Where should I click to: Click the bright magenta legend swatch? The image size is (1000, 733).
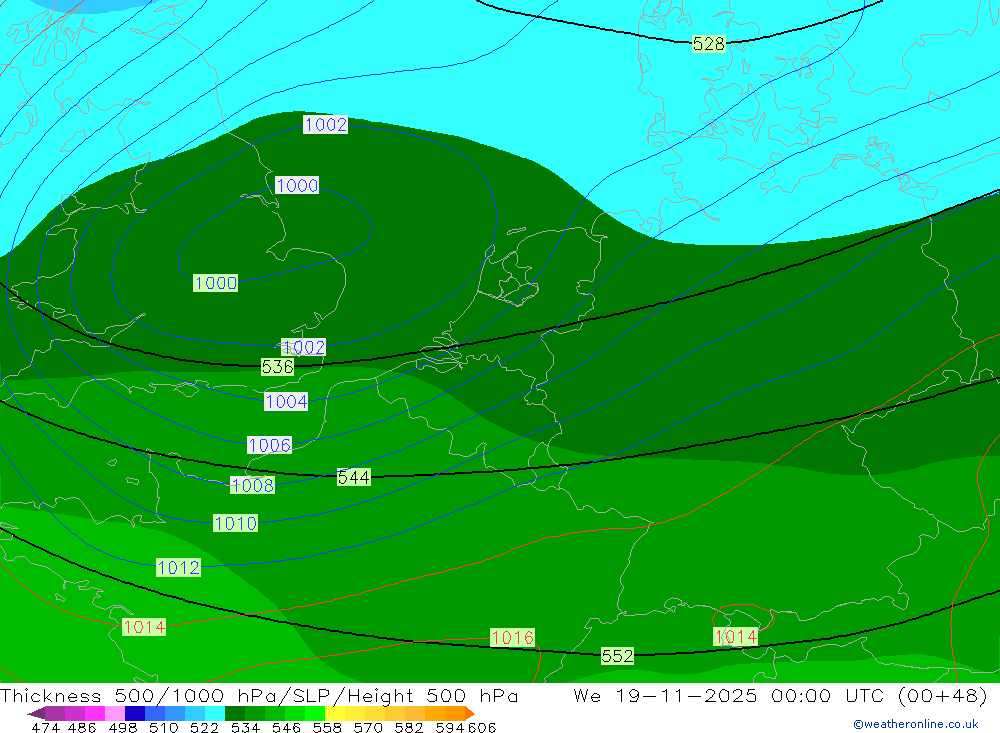[x=93, y=713]
